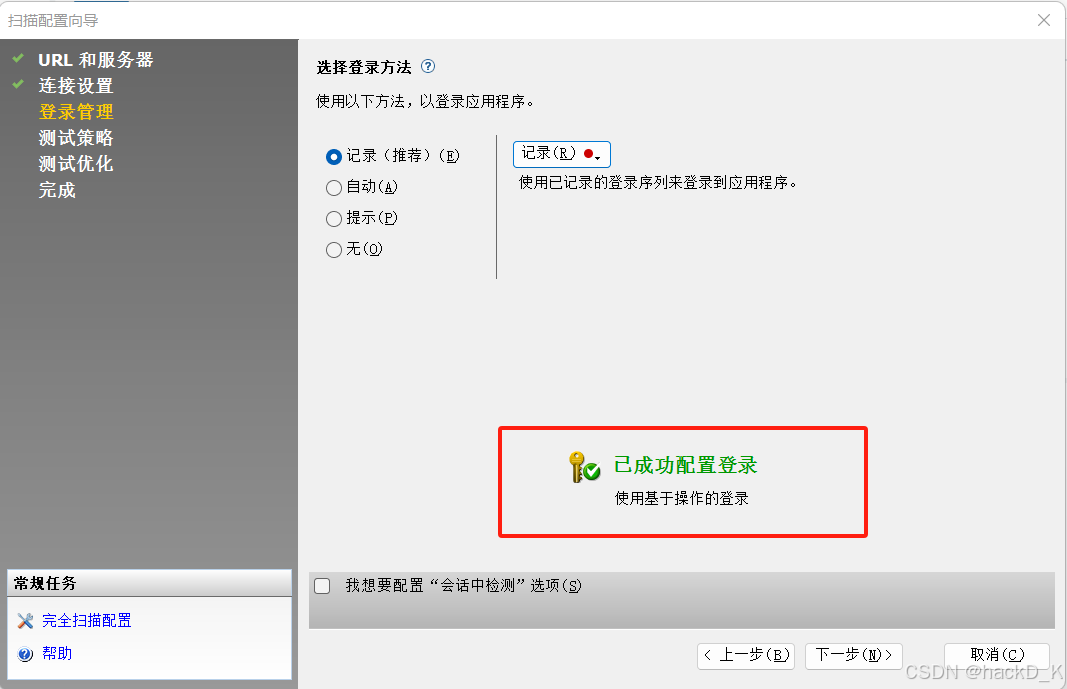Click the 下一步(N) next button
Image resolution: width=1067 pixels, height=689 pixels.
(853, 656)
